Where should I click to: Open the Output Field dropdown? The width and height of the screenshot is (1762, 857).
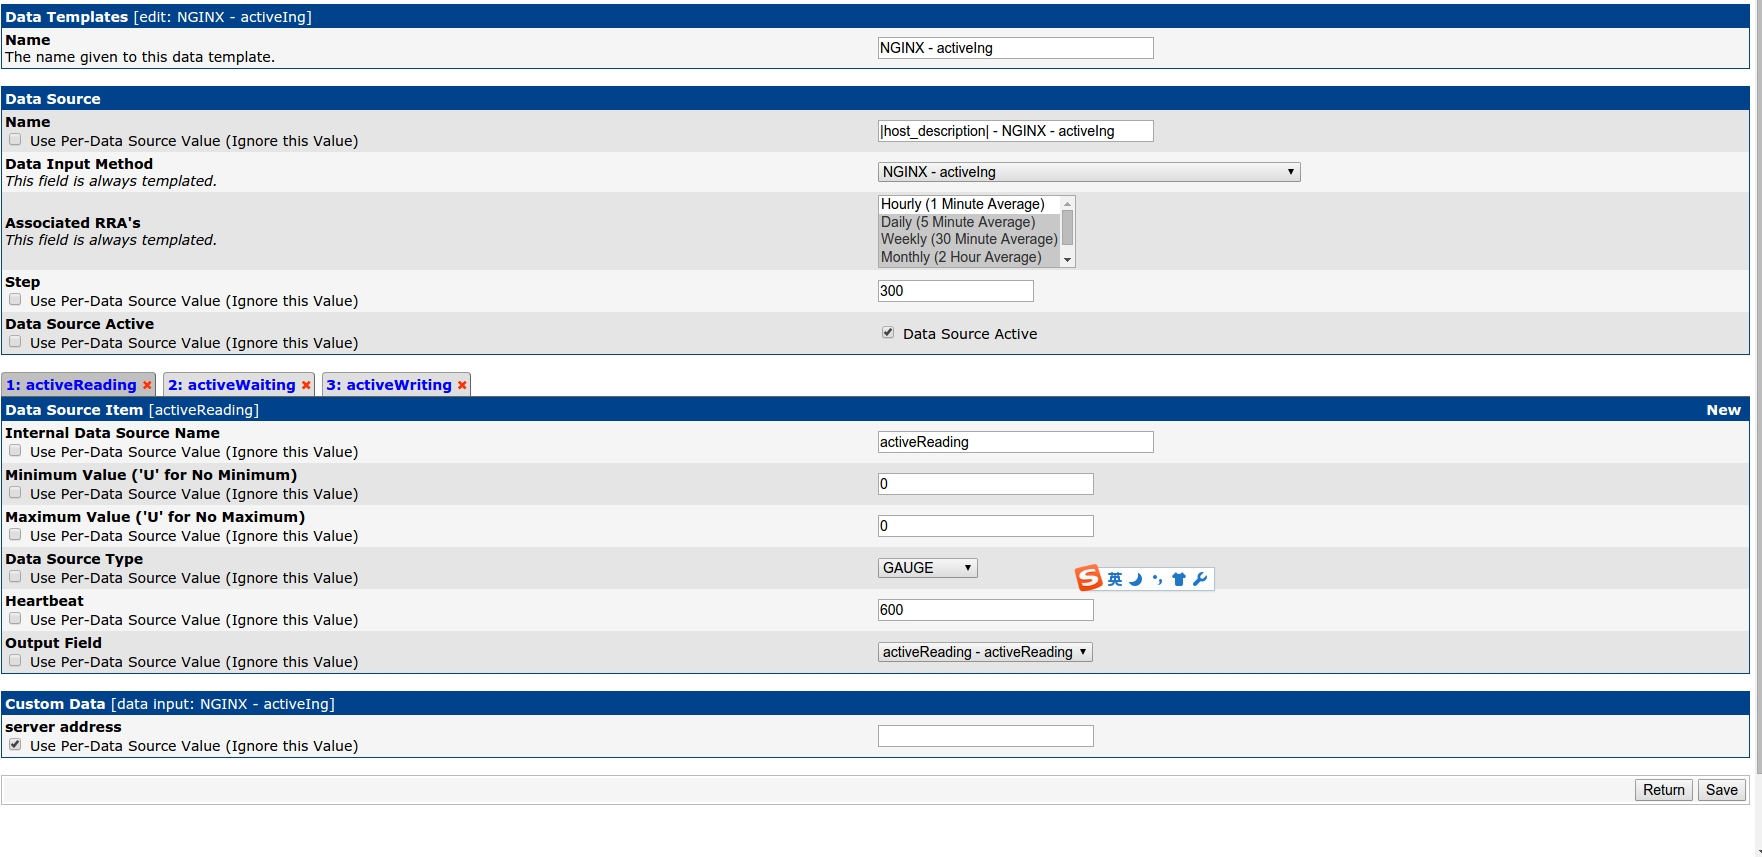[985, 652]
